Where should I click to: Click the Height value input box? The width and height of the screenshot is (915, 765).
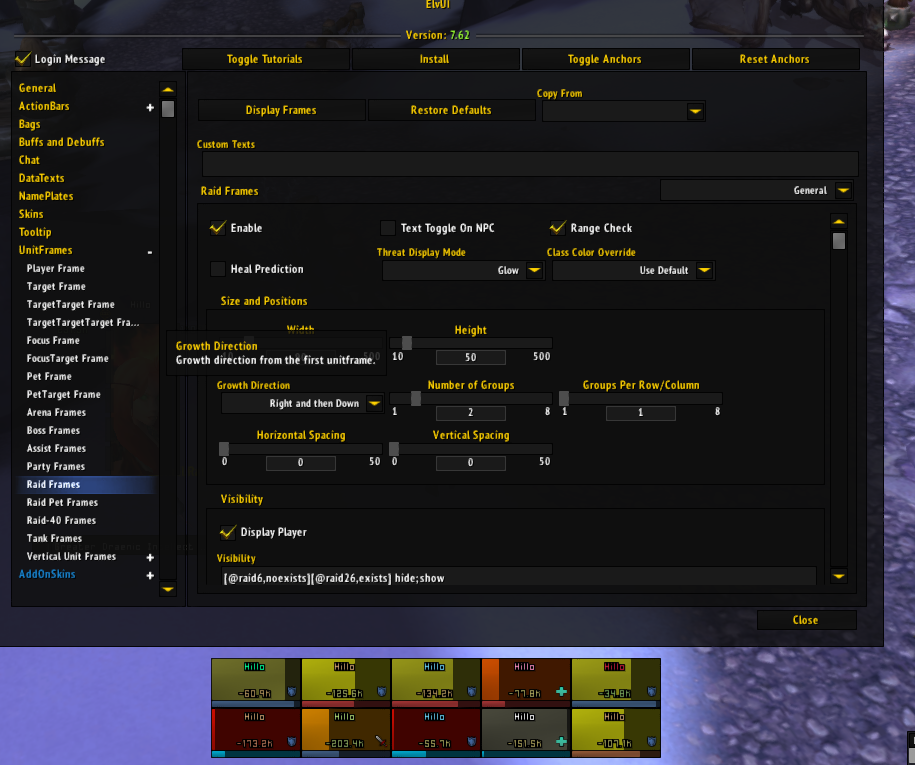(470, 357)
